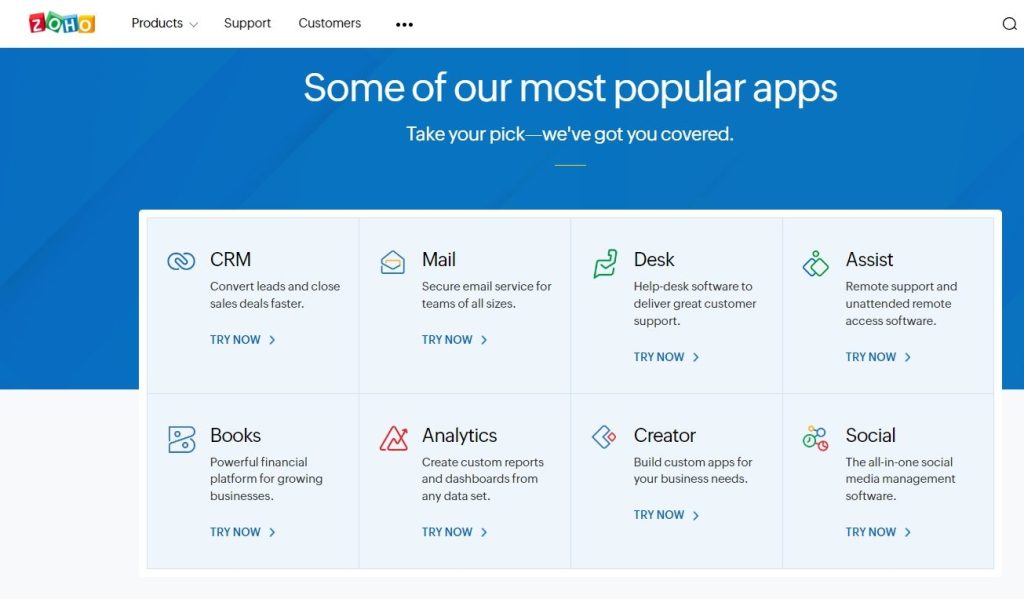1024x599 pixels.
Task: Open the Support menu item
Action: click(x=247, y=23)
